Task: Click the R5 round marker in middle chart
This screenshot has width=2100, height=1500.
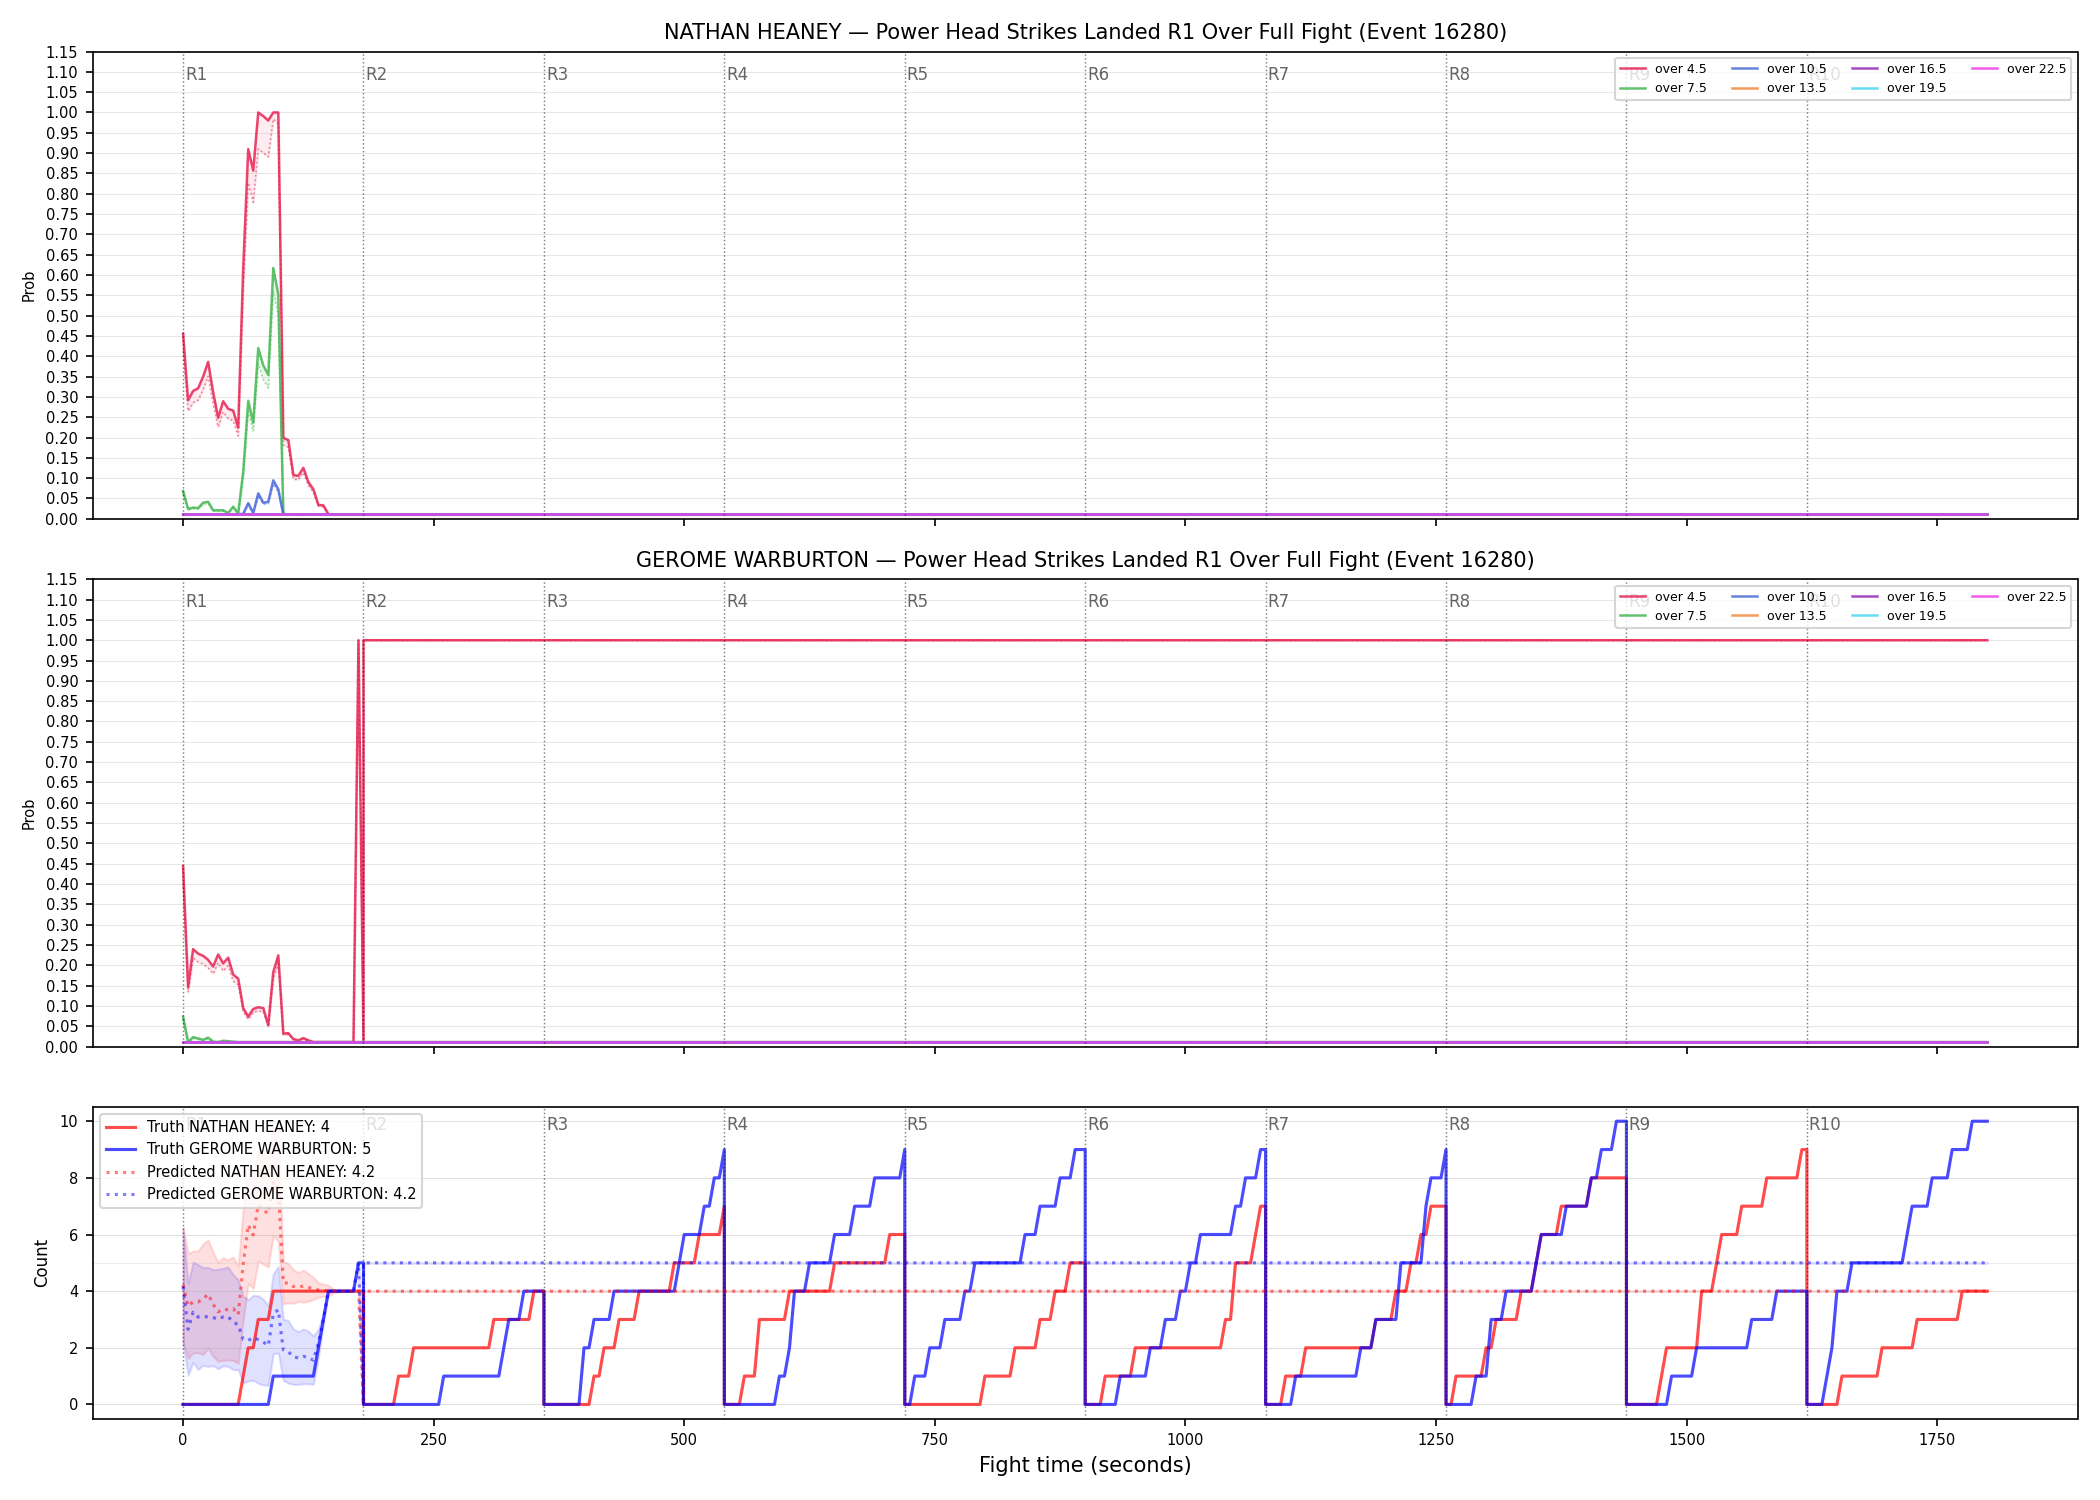Action: point(917,601)
